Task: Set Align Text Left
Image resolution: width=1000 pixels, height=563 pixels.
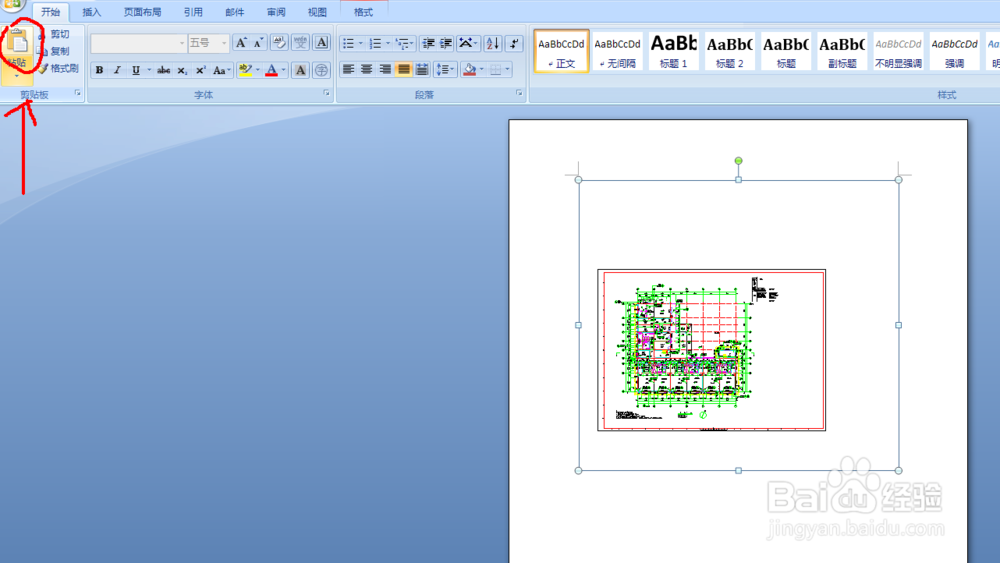Action: [348, 69]
